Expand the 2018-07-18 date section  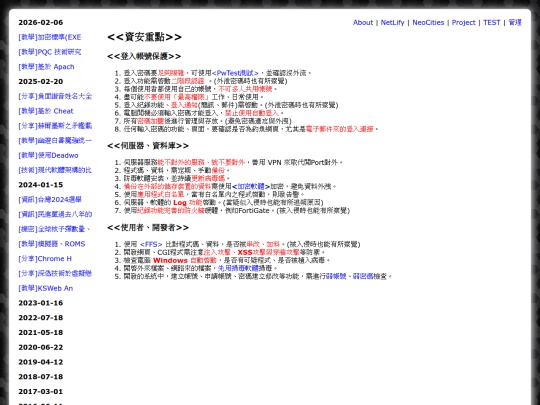click(x=41, y=377)
